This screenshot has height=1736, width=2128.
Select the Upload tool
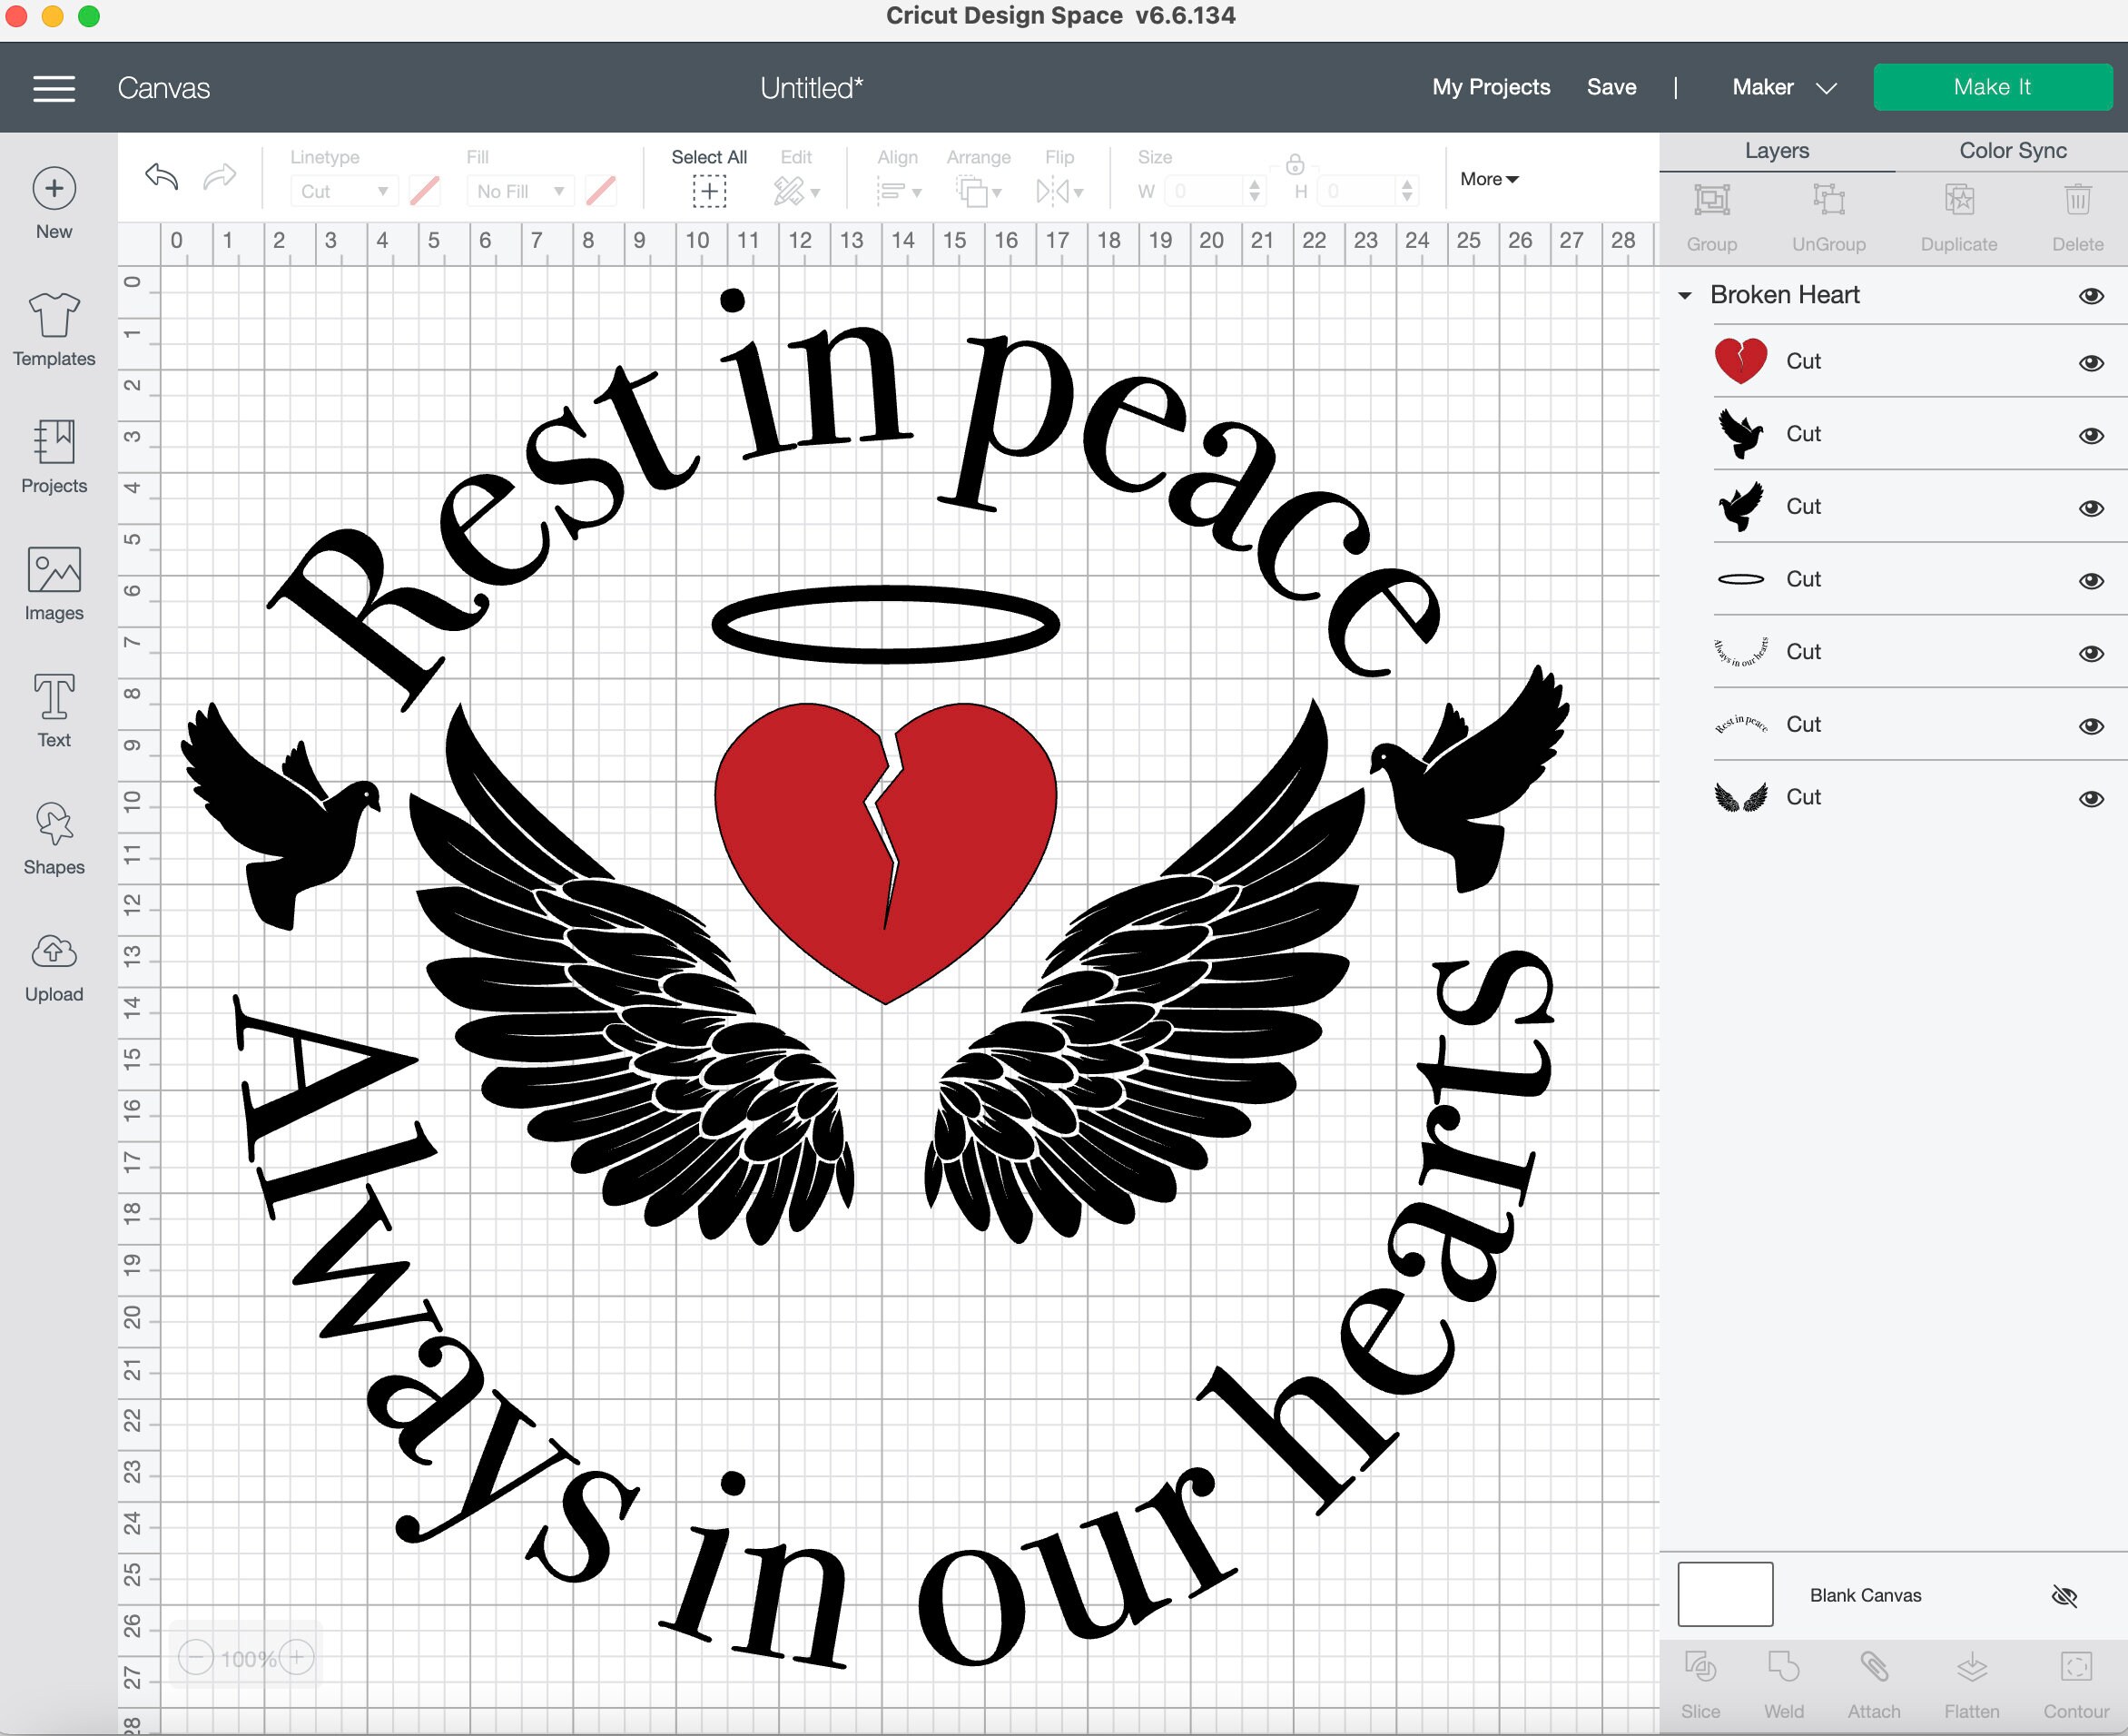coord(53,965)
